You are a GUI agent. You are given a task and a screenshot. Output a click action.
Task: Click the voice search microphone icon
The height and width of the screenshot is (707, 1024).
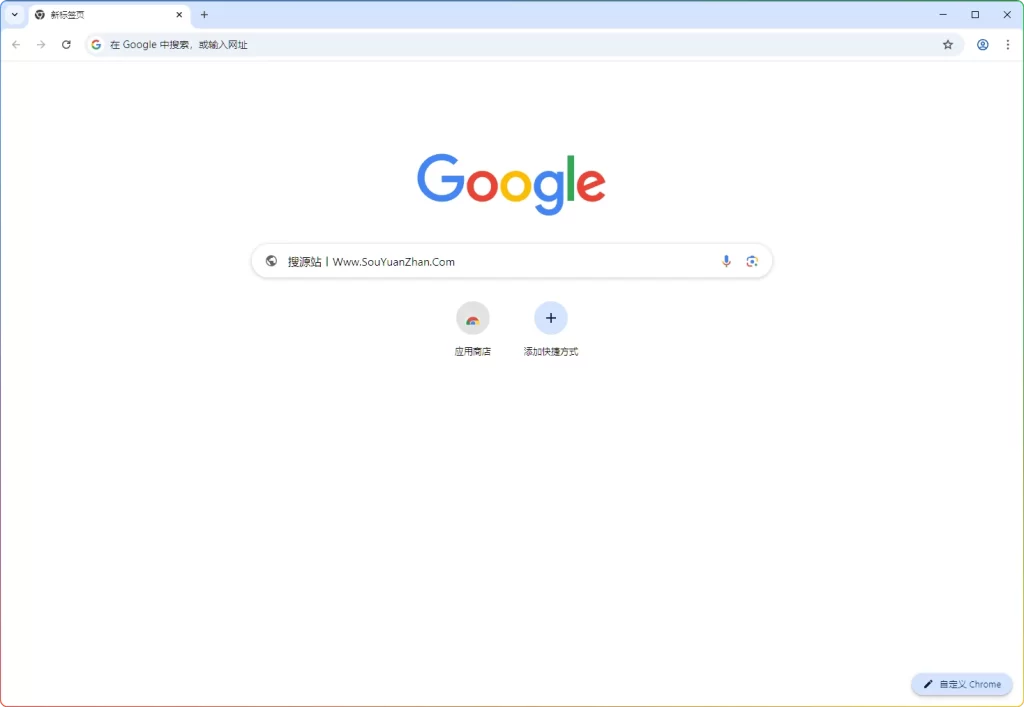[726, 261]
